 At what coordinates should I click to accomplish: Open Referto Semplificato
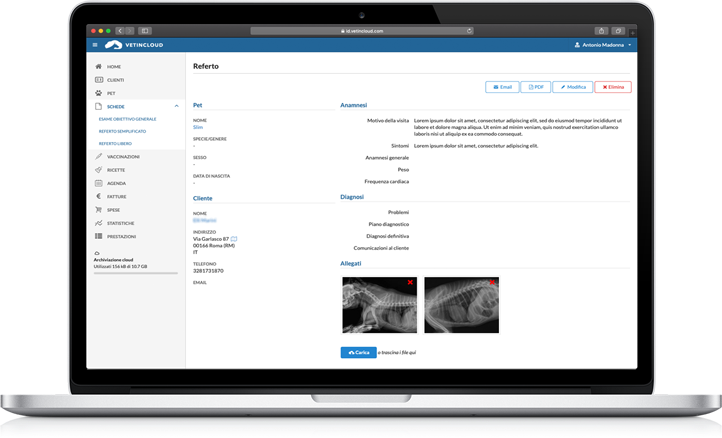[x=122, y=132]
